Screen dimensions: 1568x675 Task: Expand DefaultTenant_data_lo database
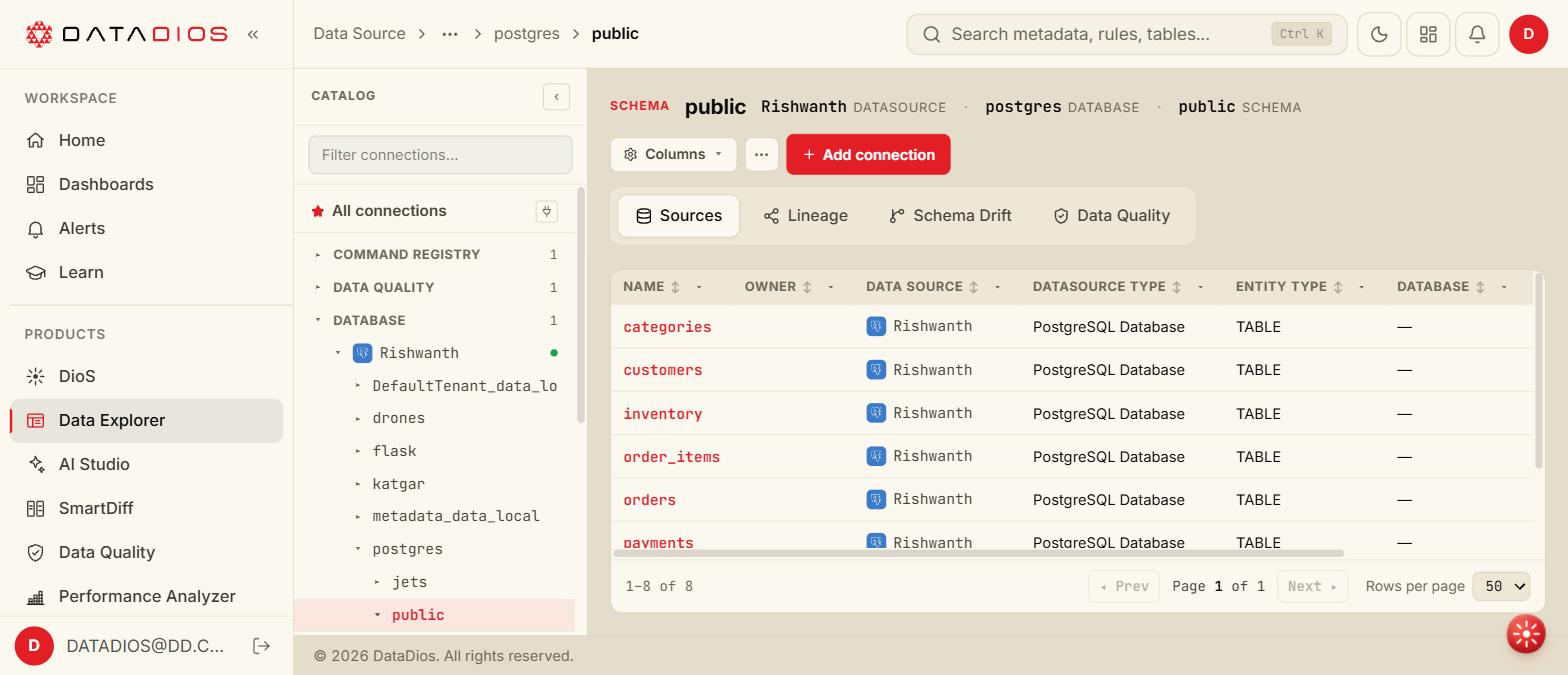[x=358, y=386]
